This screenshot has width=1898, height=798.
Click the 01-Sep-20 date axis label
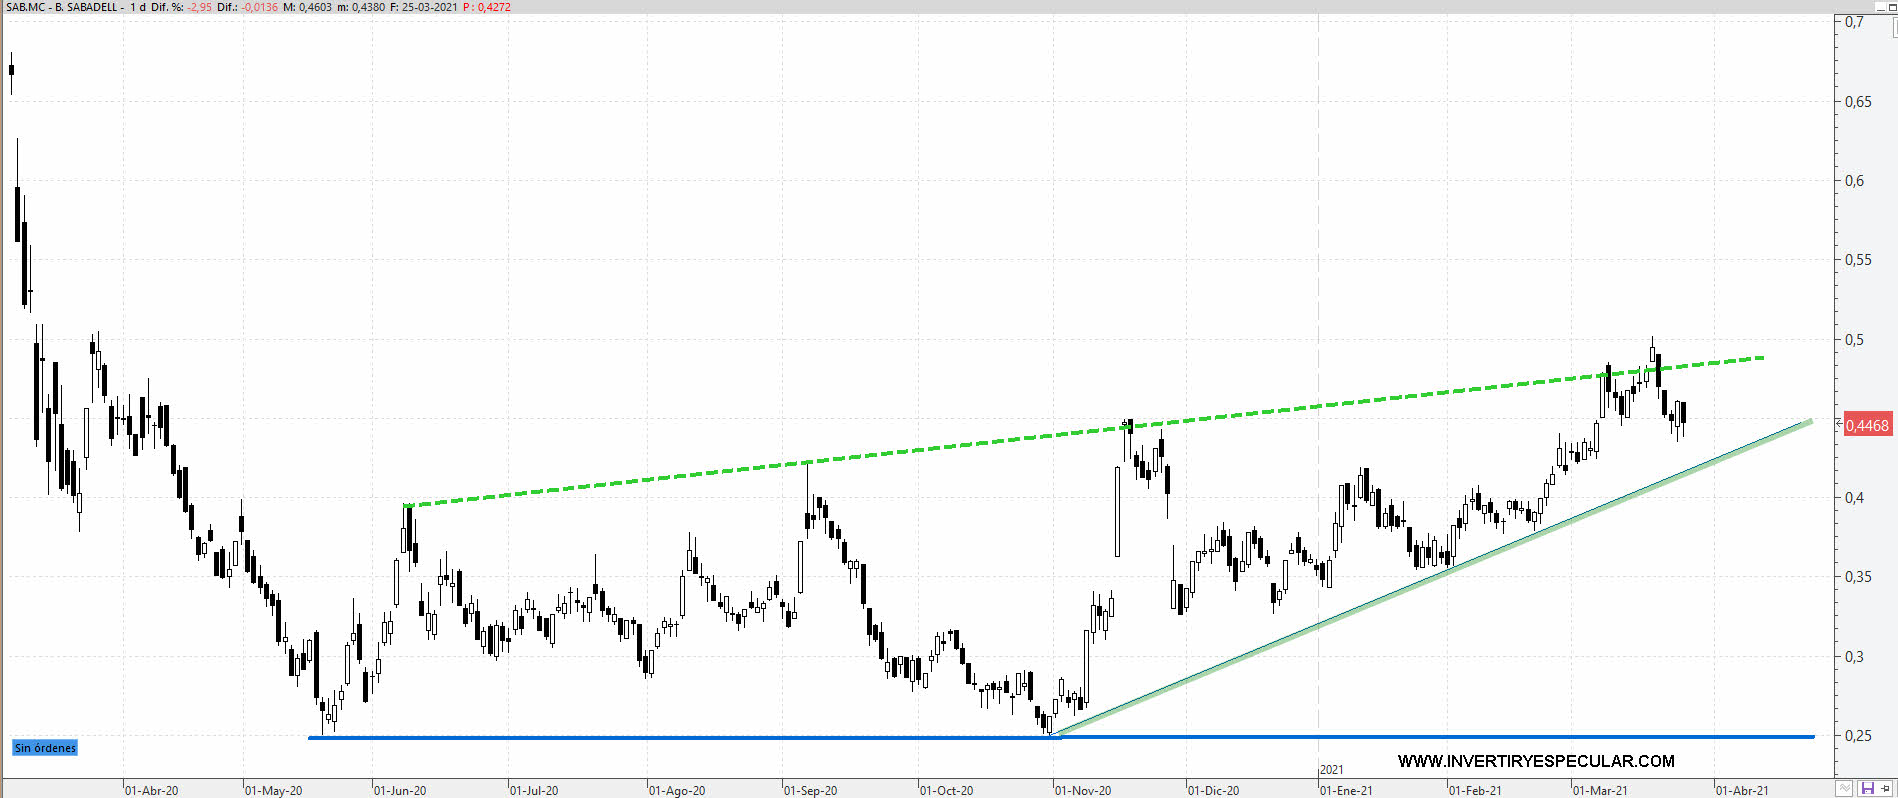(810, 791)
